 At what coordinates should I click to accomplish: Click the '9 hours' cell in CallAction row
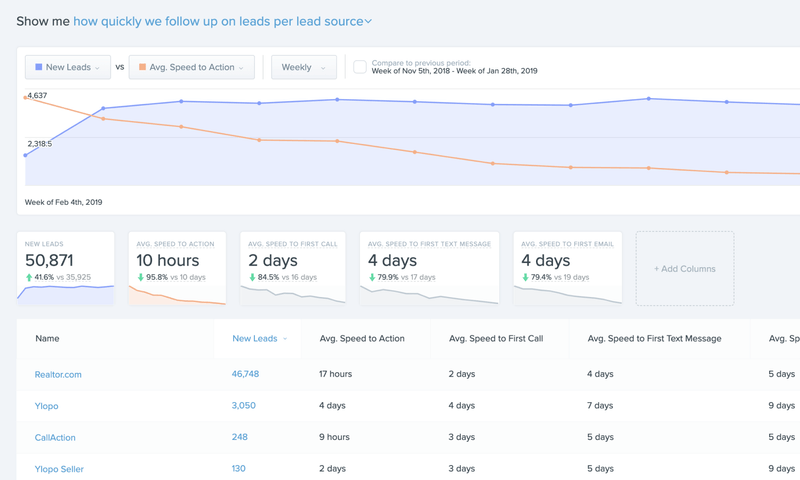(x=334, y=437)
